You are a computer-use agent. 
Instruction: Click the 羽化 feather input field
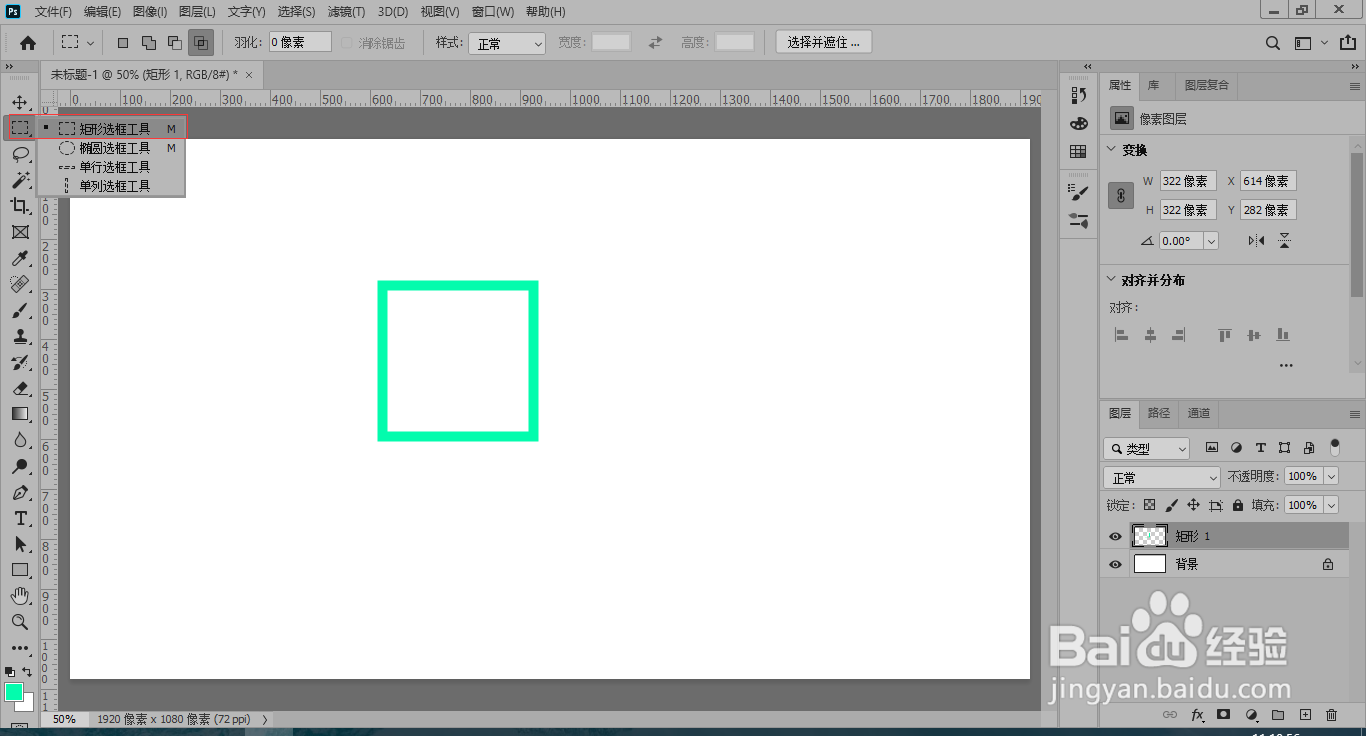(300, 42)
